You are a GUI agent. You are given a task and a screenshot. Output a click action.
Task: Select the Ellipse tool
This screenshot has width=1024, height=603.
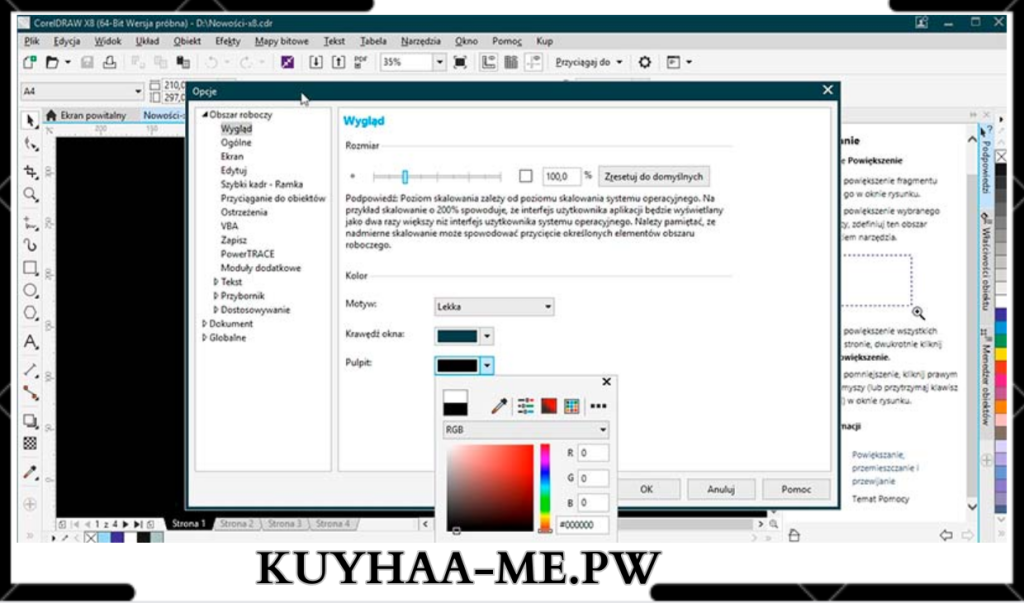(30, 291)
